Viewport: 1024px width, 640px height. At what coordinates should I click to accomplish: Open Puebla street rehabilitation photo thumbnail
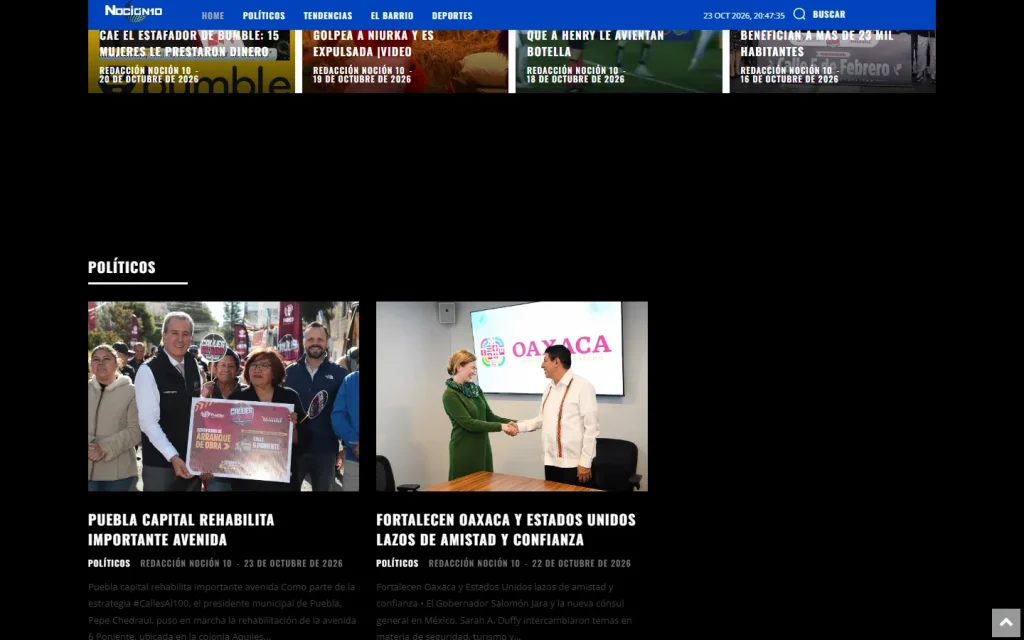click(x=223, y=396)
